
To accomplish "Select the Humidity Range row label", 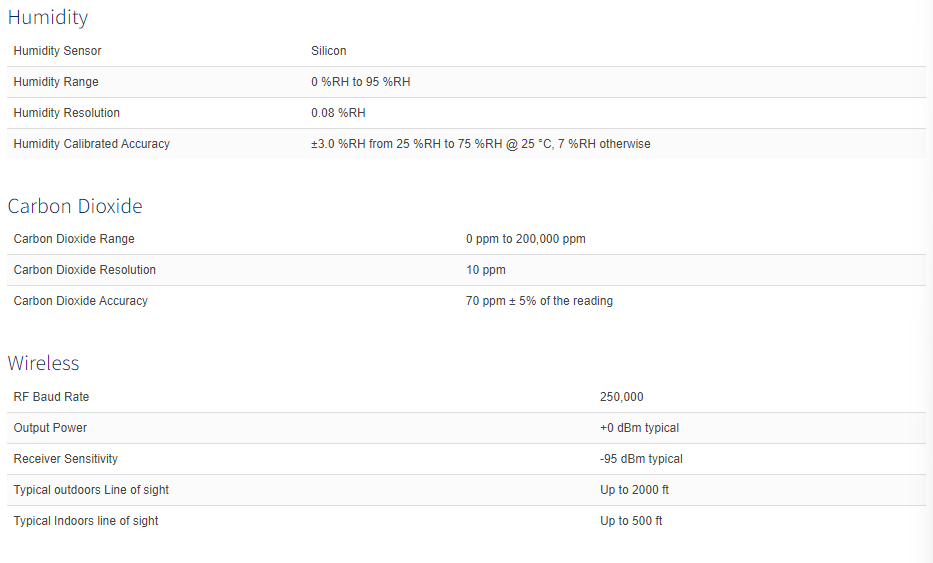I will coord(56,82).
